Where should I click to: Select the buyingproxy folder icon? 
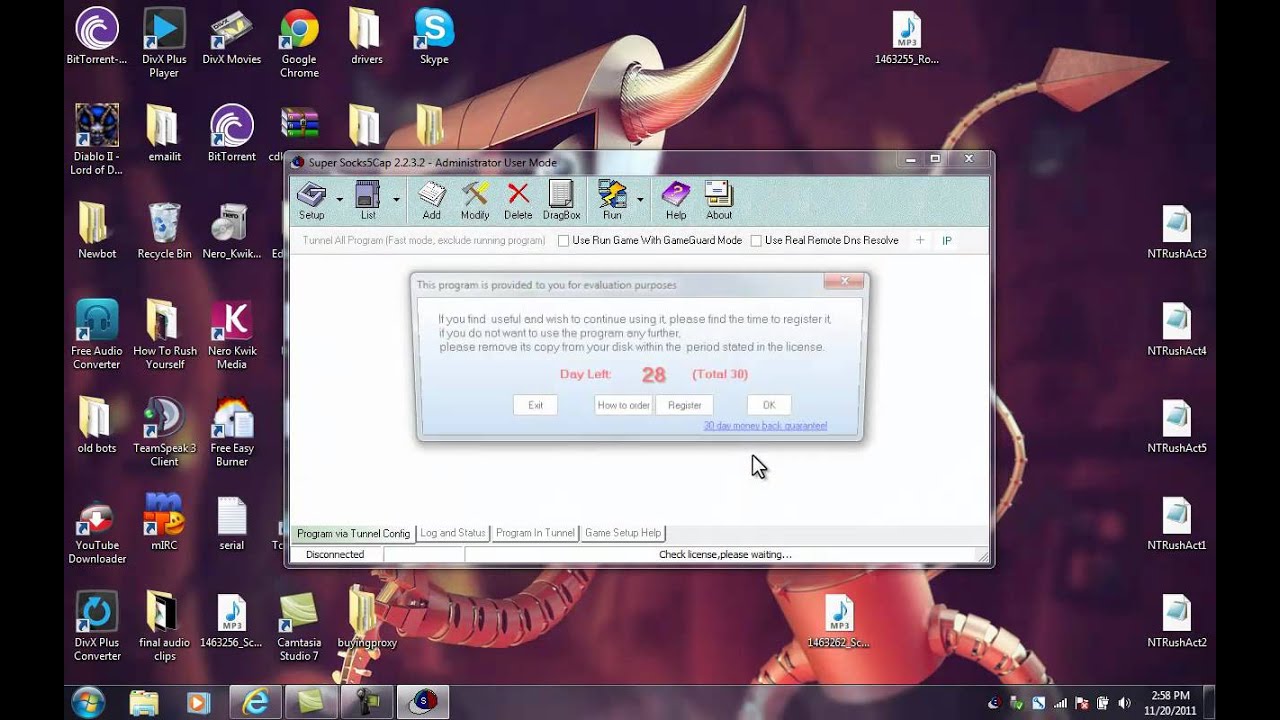point(367,619)
